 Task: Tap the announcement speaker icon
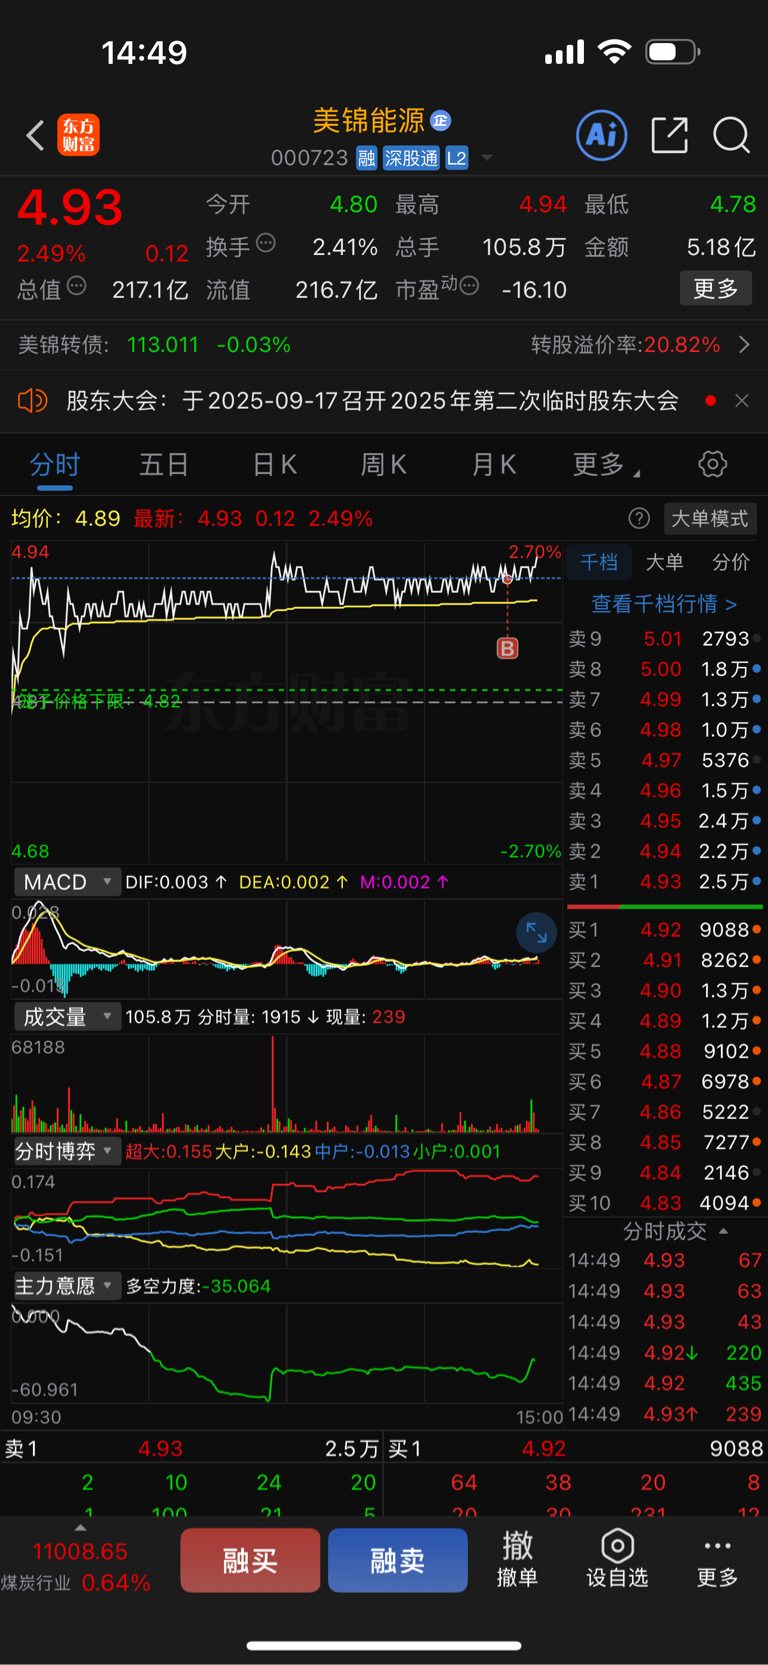click(x=32, y=401)
